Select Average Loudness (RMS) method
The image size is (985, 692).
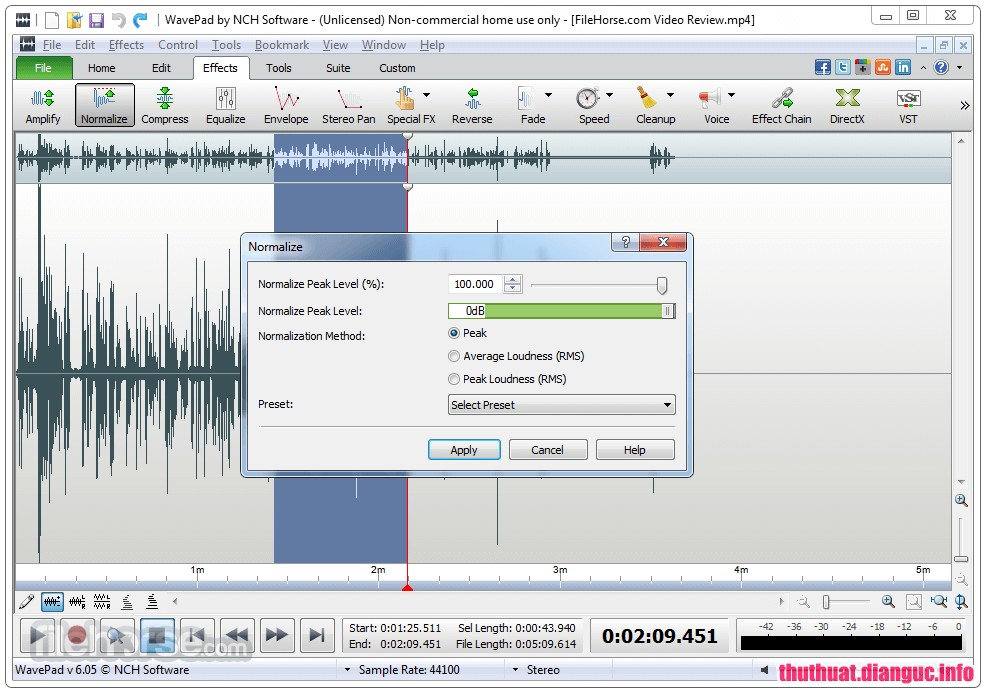tap(454, 356)
